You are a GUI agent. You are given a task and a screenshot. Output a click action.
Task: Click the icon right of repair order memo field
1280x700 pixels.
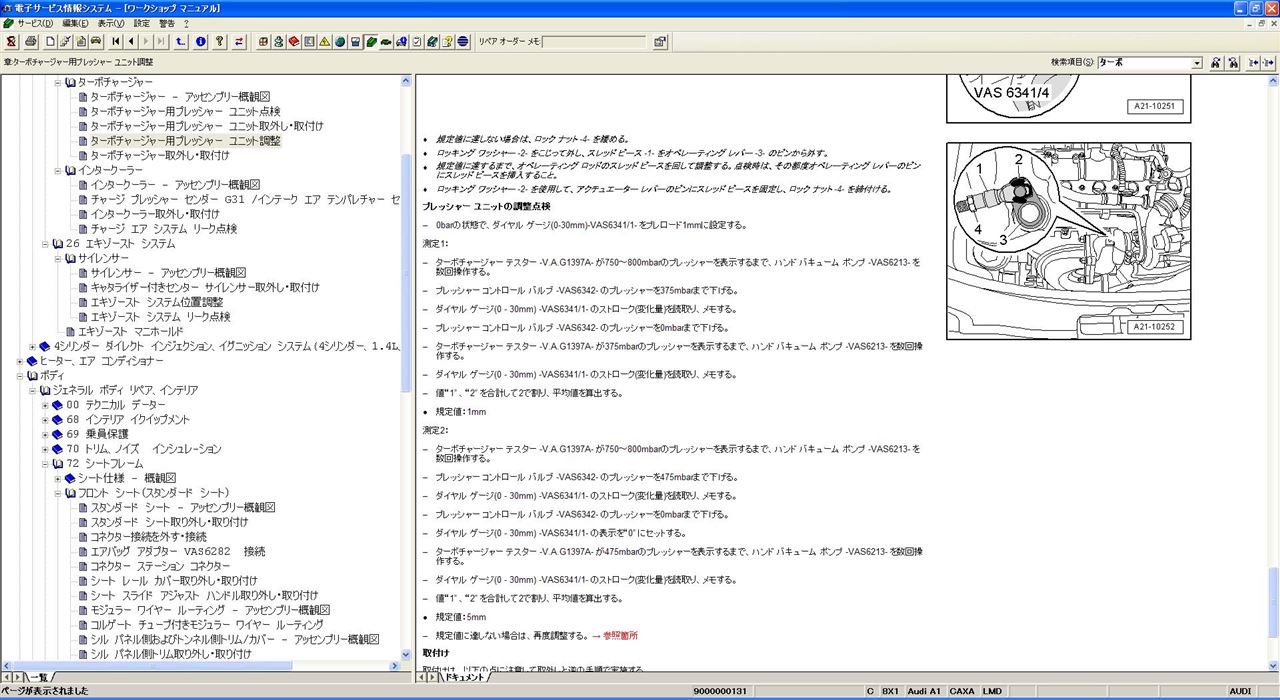(660, 42)
